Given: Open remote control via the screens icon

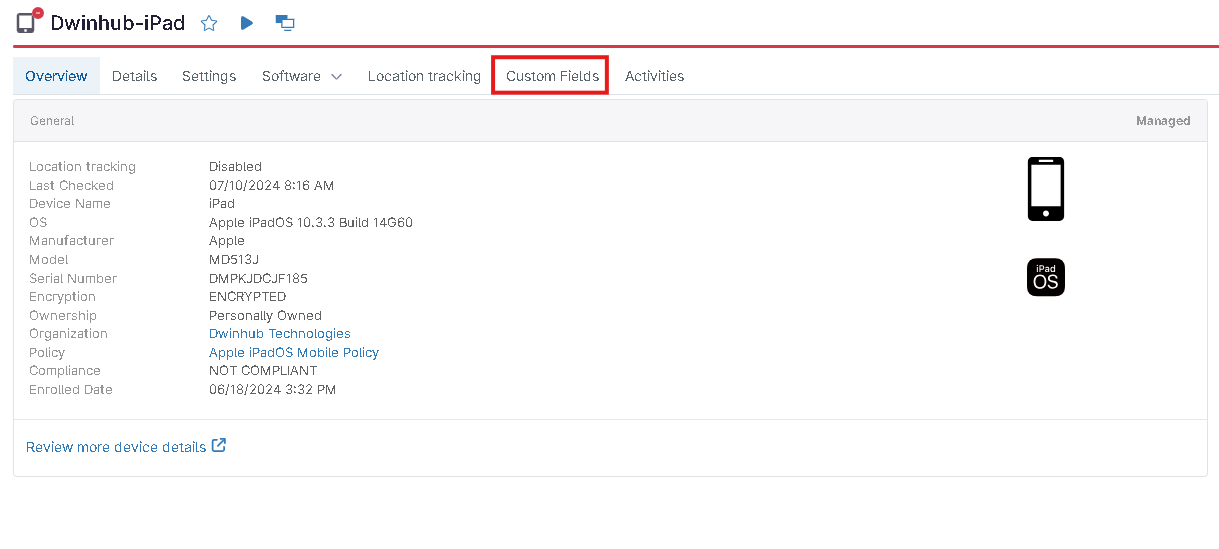Looking at the screenshot, I should (285, 23).
